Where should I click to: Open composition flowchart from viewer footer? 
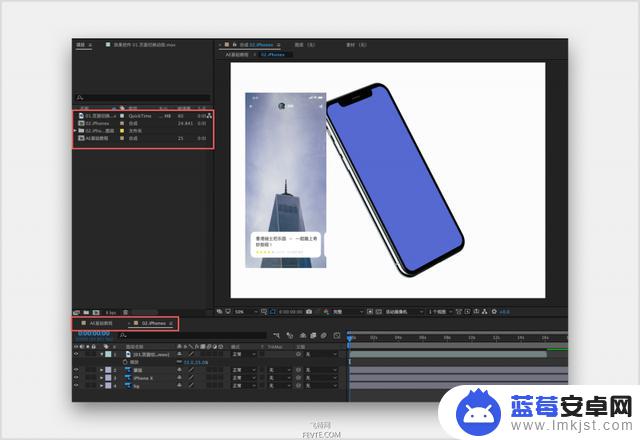pyautogui.click(x=484, y=311)
